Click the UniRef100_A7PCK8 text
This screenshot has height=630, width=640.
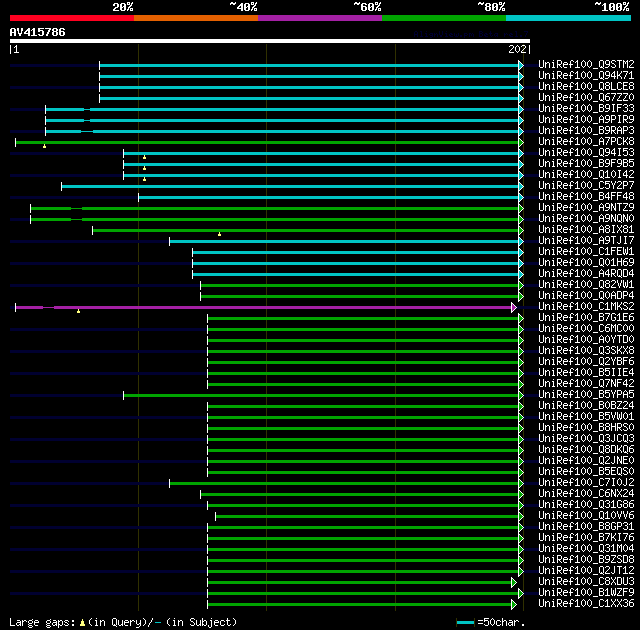click(x=586, y=142)
